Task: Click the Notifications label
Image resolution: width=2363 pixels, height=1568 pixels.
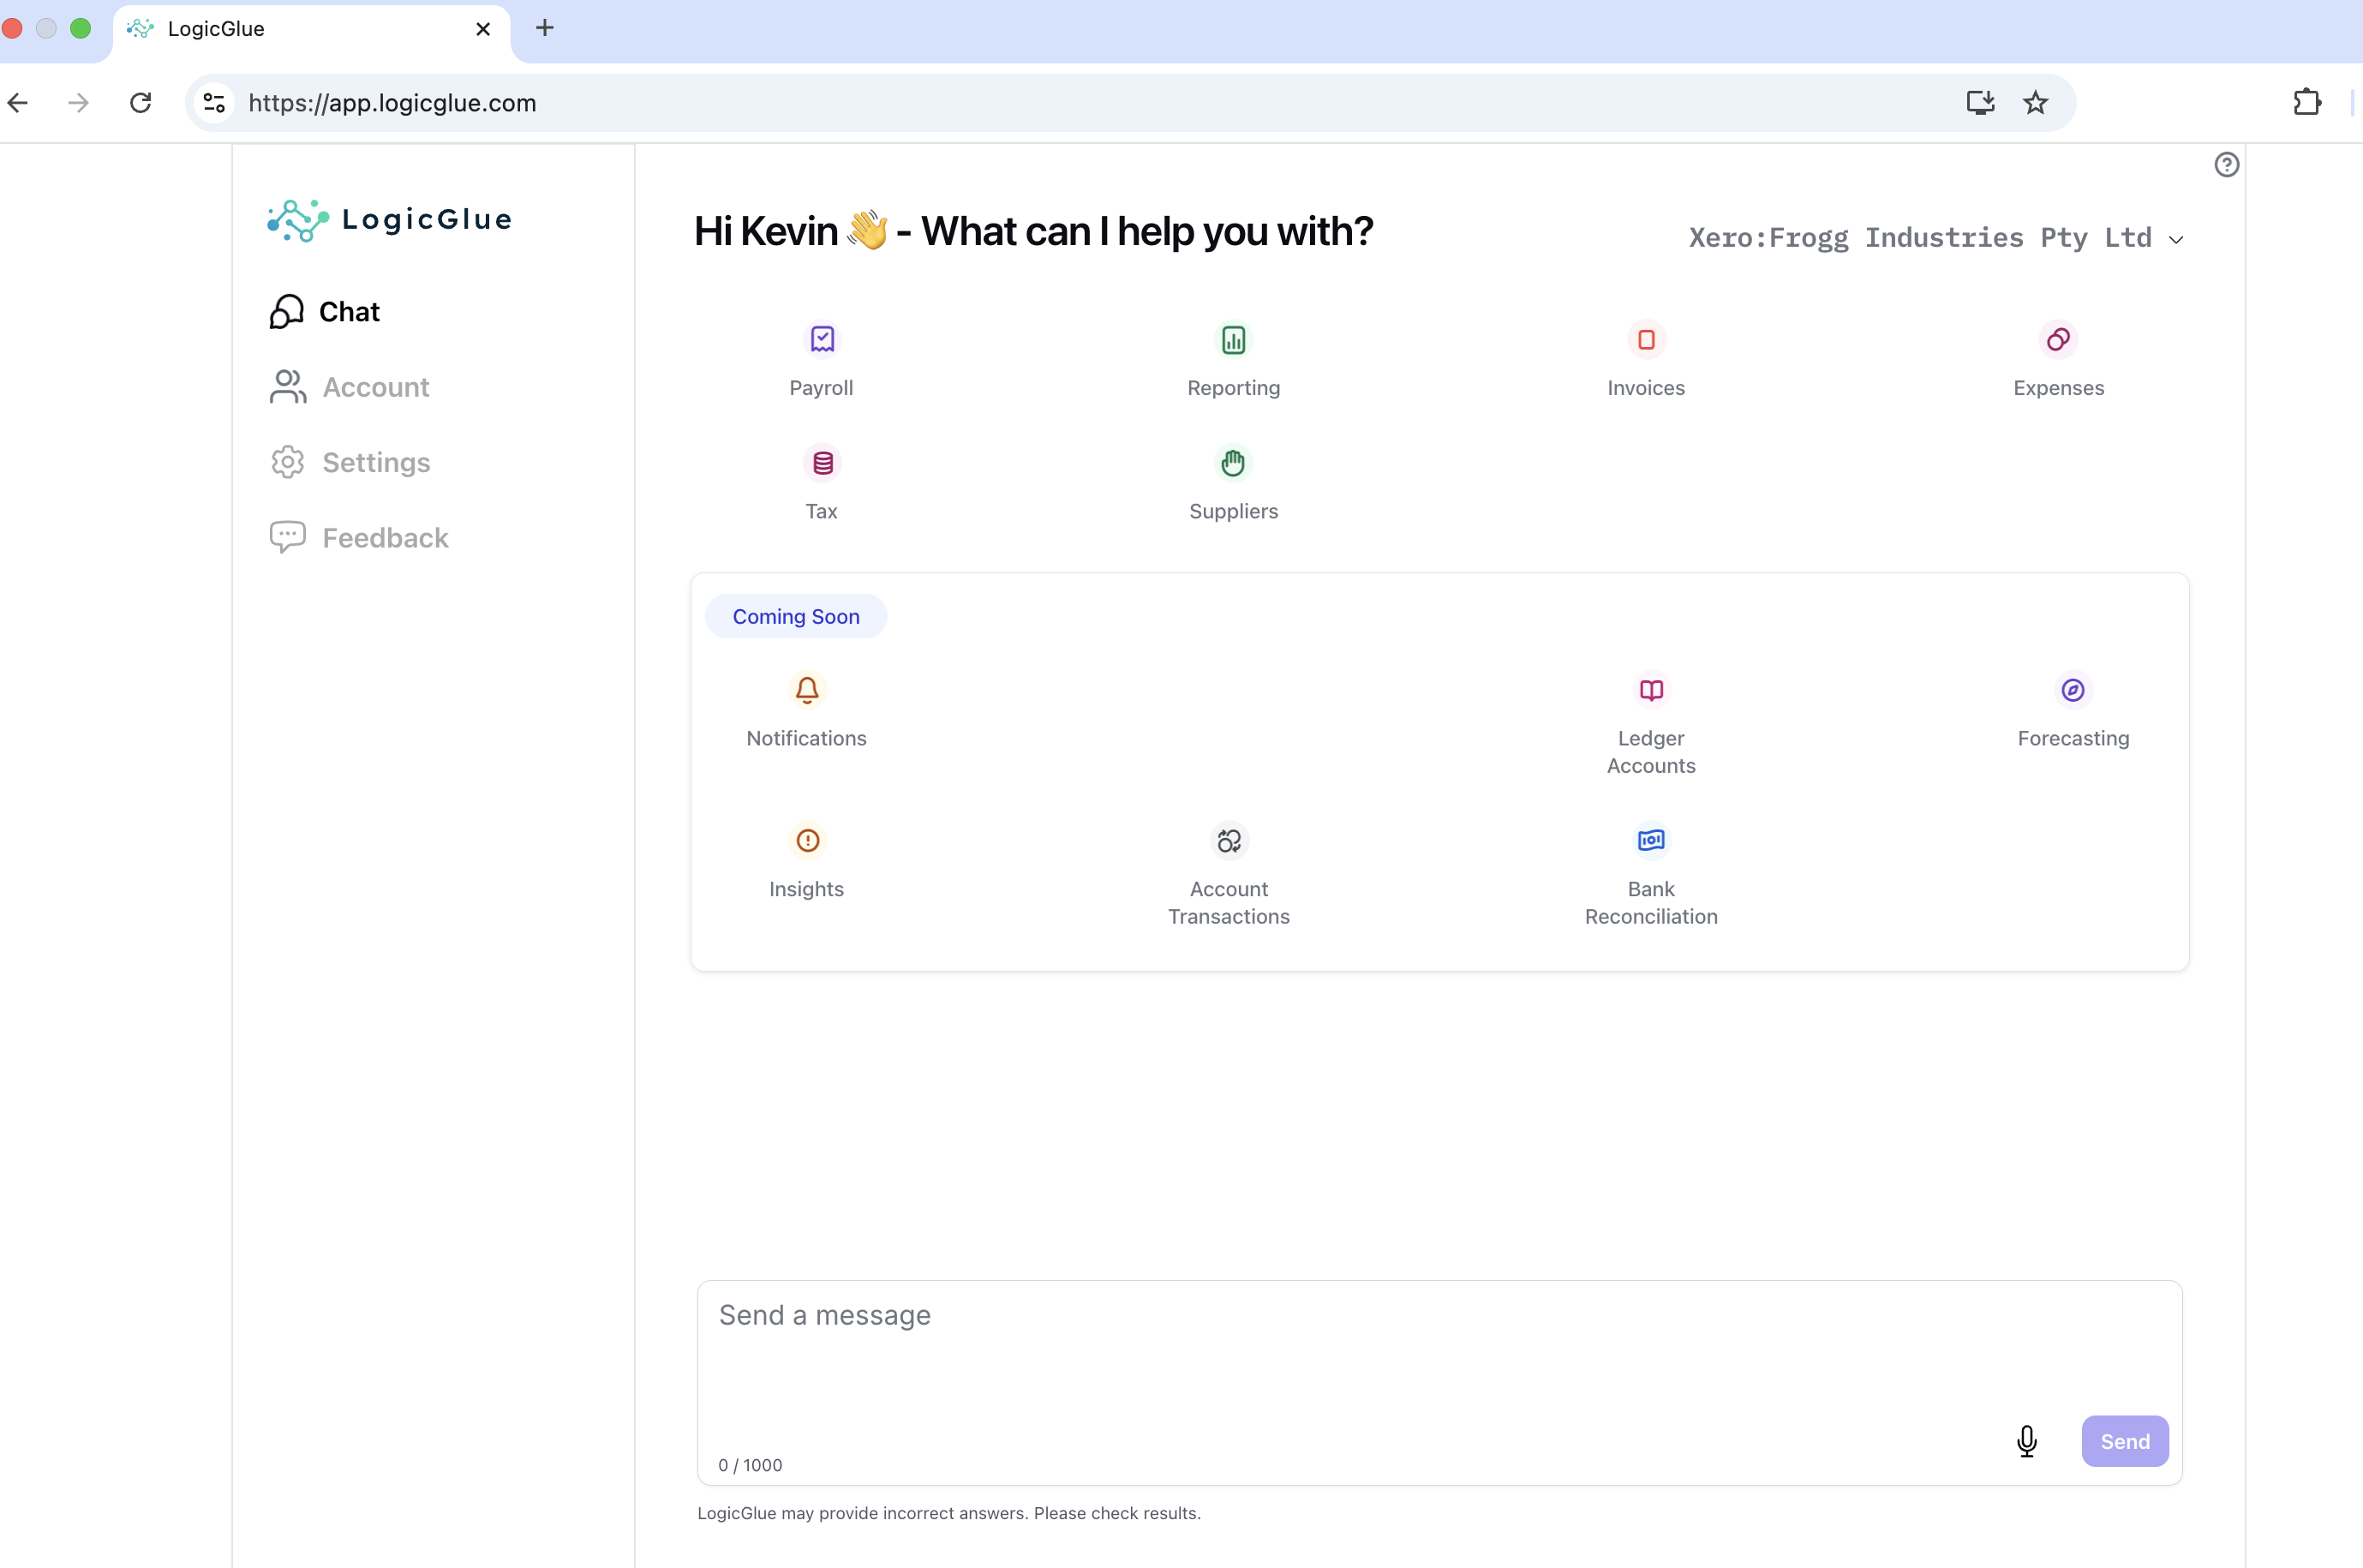Action: pyautogui.click(x=806, y=738)
